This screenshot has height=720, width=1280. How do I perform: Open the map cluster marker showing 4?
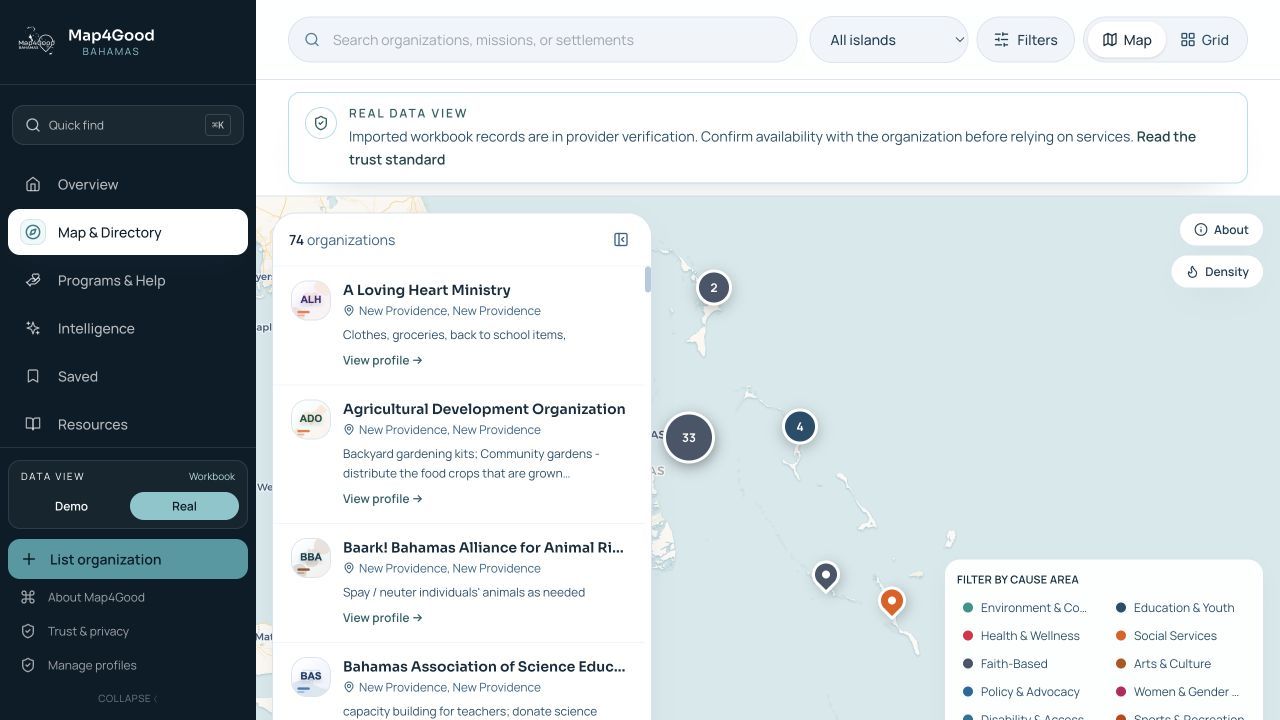click(799, 427)
